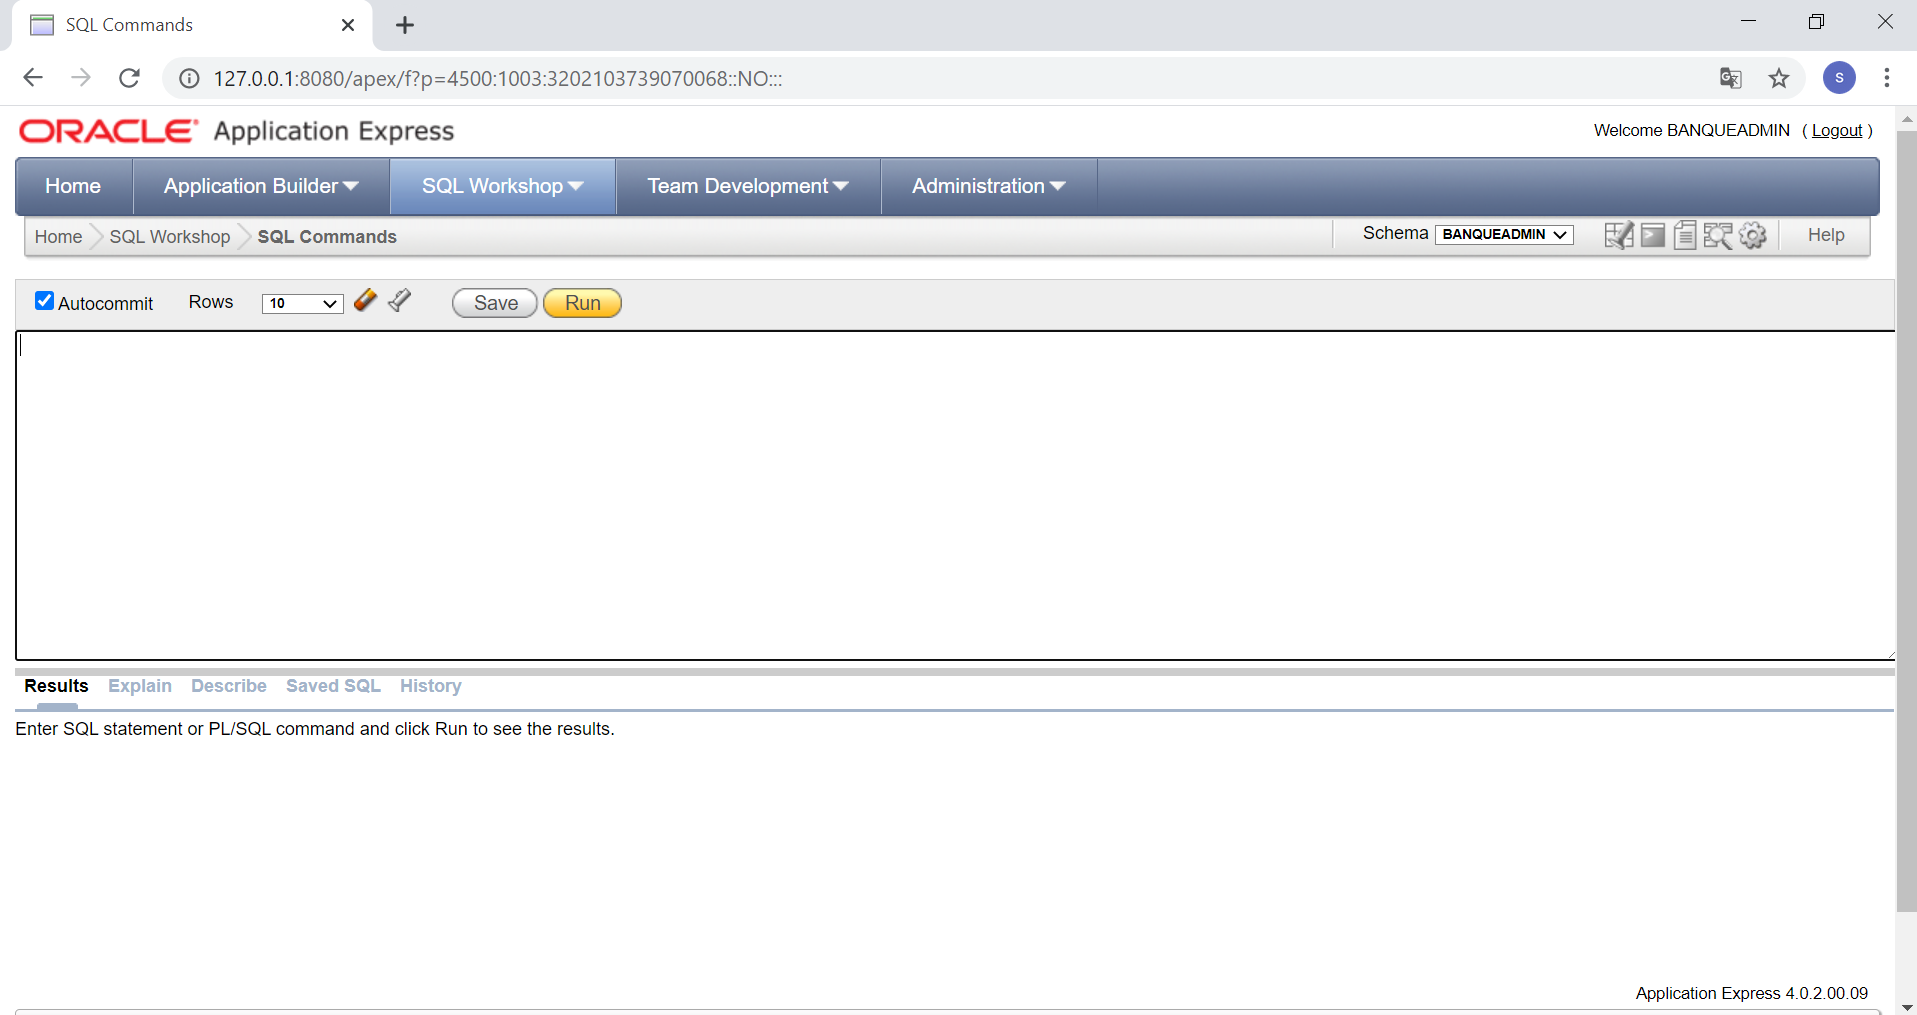Toggle the Autocommit checkbox
1917x1015 pixels.
[x=44, y=301]
